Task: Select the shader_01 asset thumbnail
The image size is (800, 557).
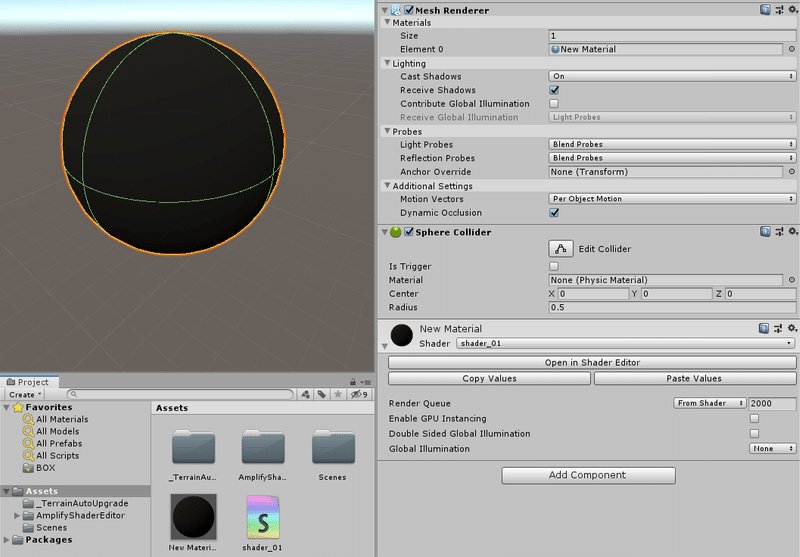Action: (x=263, y=517)
